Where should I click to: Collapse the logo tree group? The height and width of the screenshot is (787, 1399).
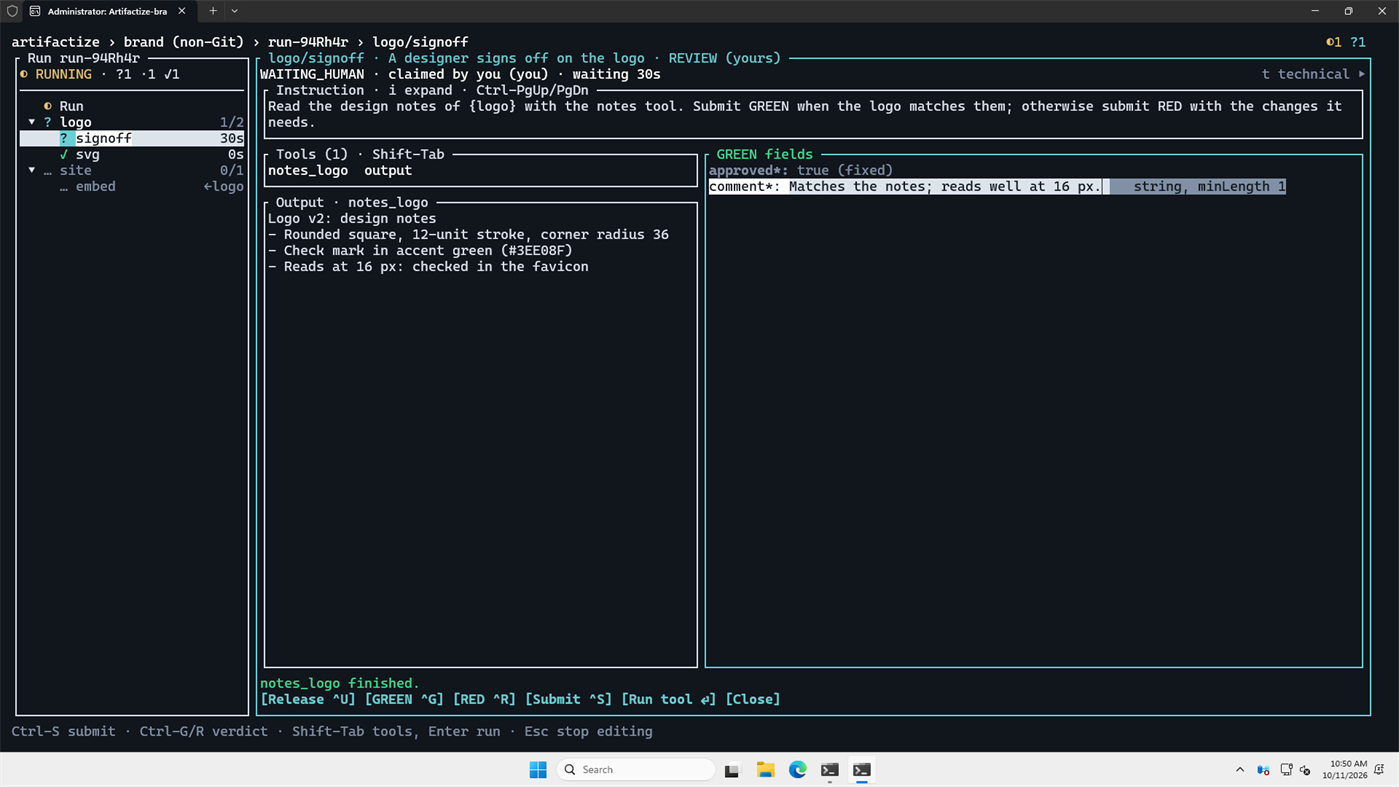(x=32, y=122)
